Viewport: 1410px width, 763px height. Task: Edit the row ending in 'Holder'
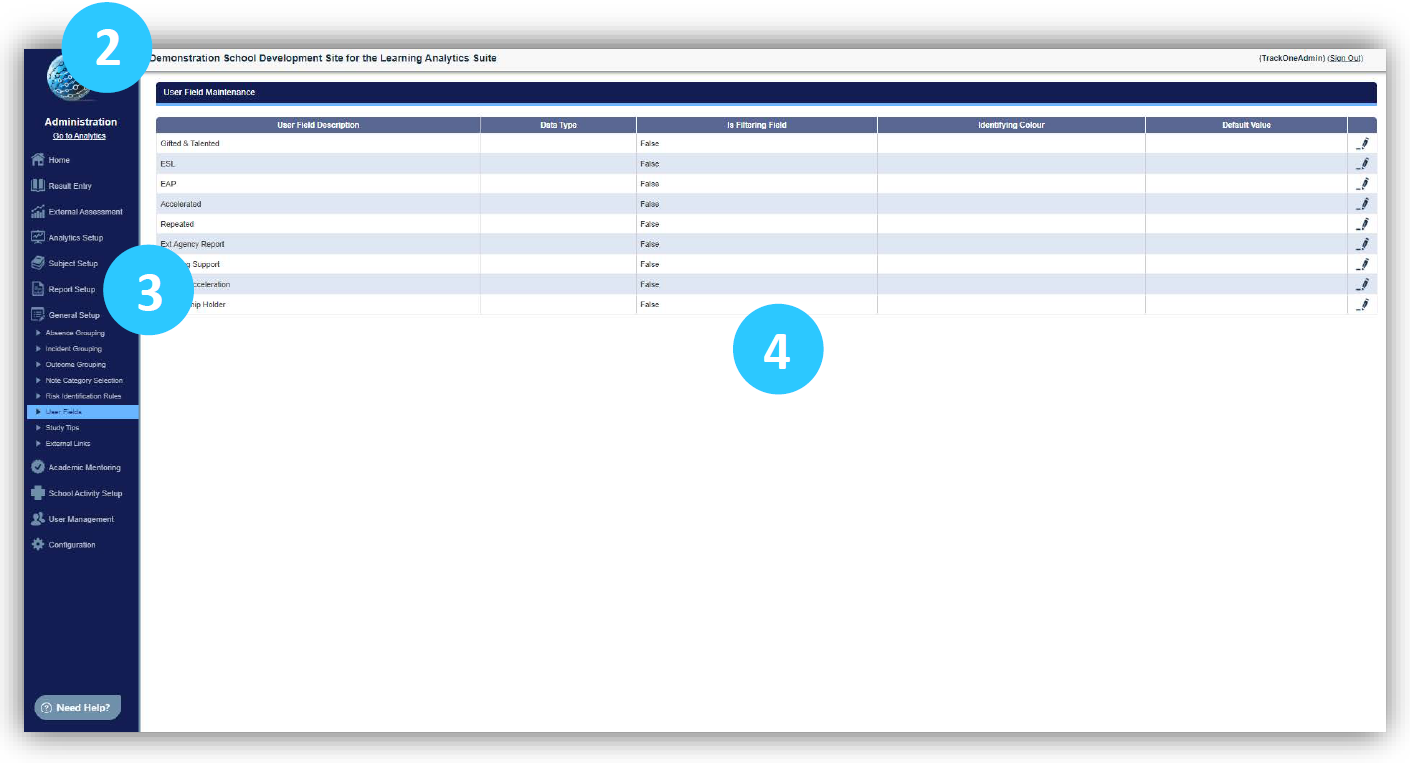pyautogui.click(x=1362, y=304)
